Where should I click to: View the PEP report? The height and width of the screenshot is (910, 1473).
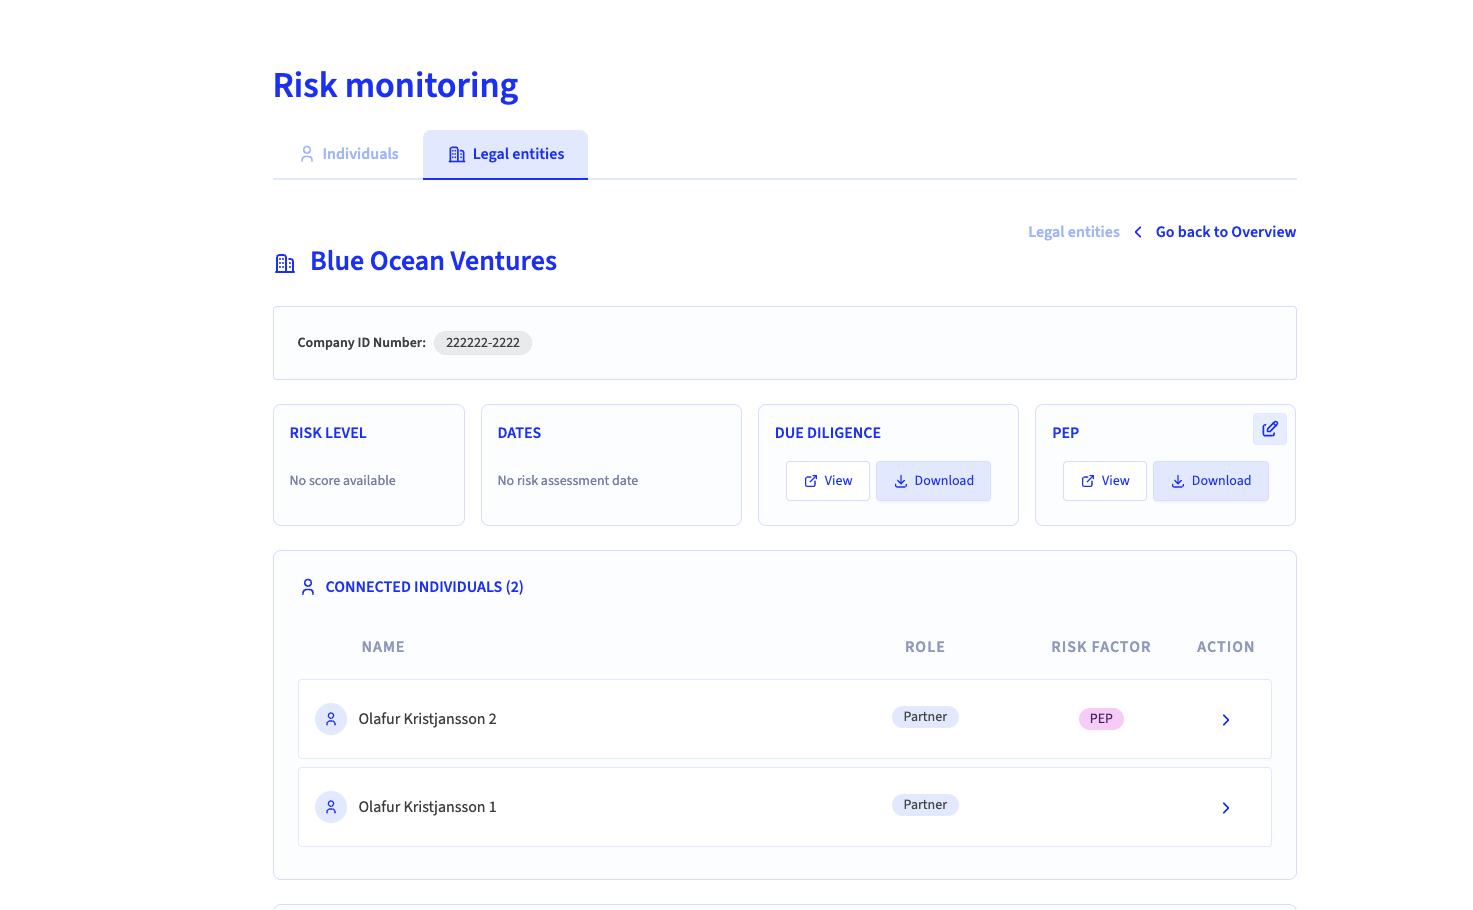1105,481
